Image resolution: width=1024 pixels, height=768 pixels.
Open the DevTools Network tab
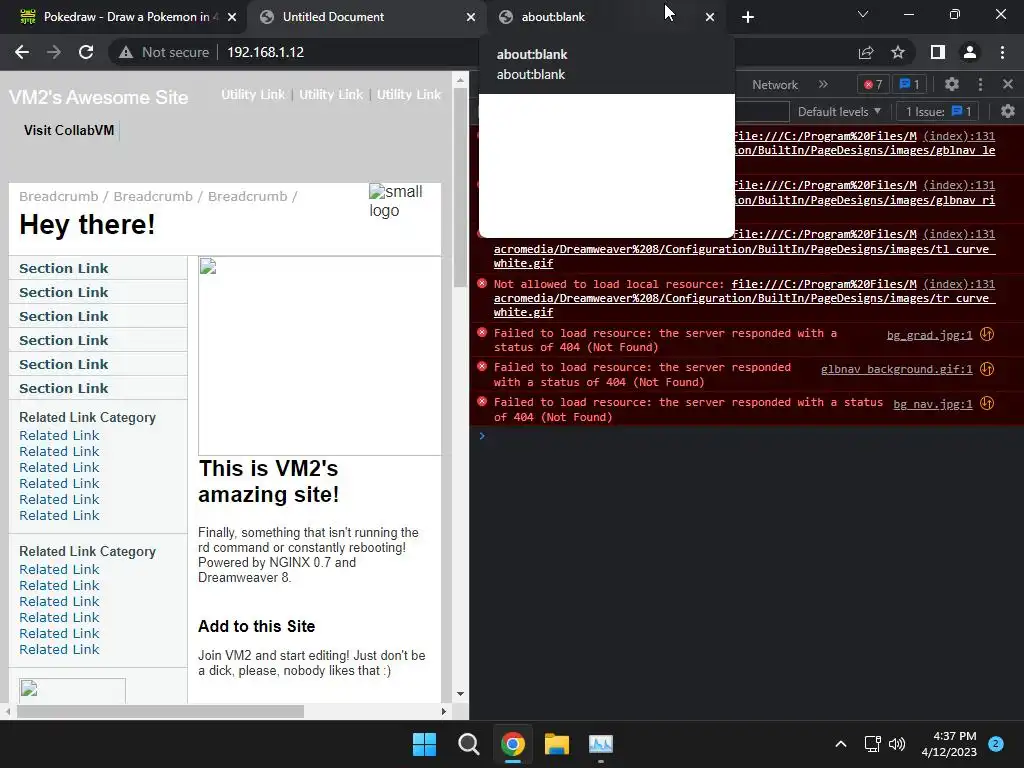coord(775,85)
